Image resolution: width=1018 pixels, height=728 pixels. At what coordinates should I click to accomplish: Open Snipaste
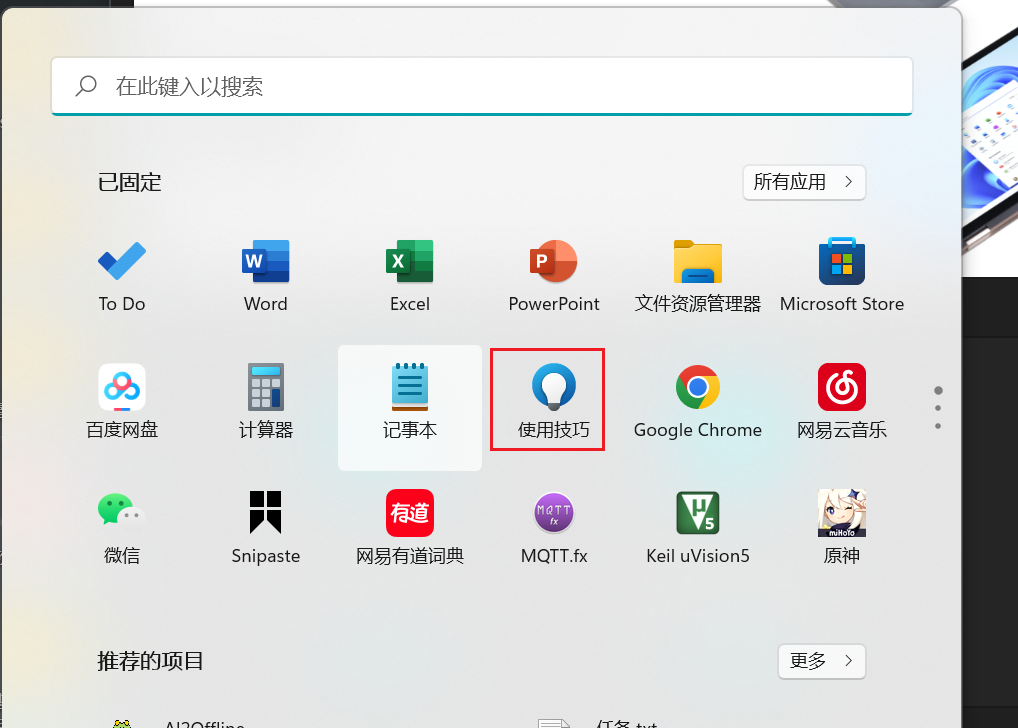pos(266,528)
